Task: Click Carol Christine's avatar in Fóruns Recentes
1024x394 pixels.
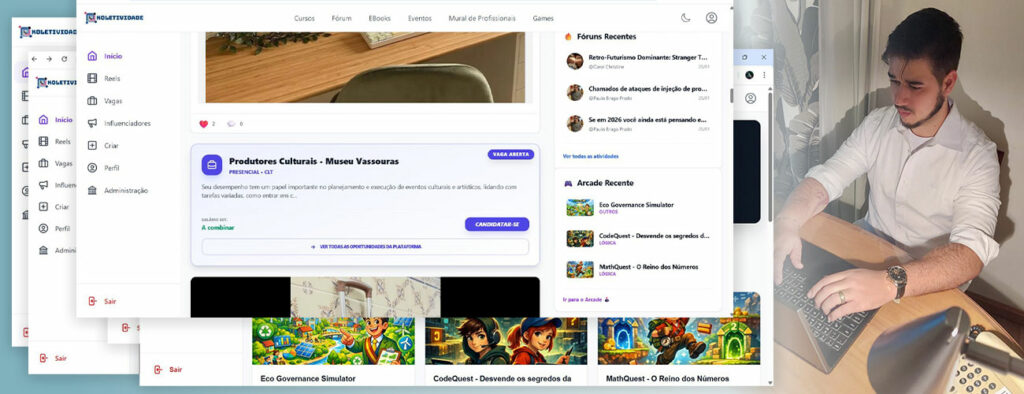Action: coord(575,61)
